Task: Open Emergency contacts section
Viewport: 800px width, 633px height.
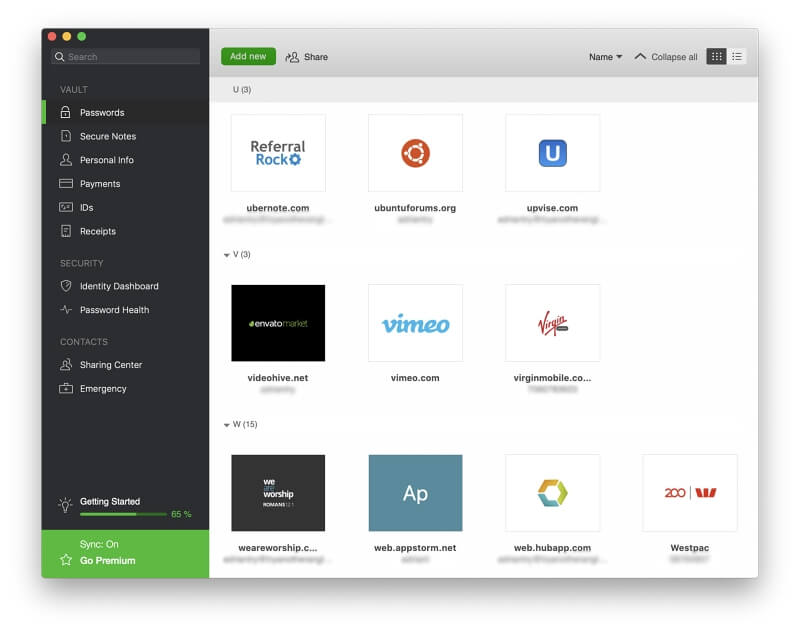Action: tap(125, 389)
